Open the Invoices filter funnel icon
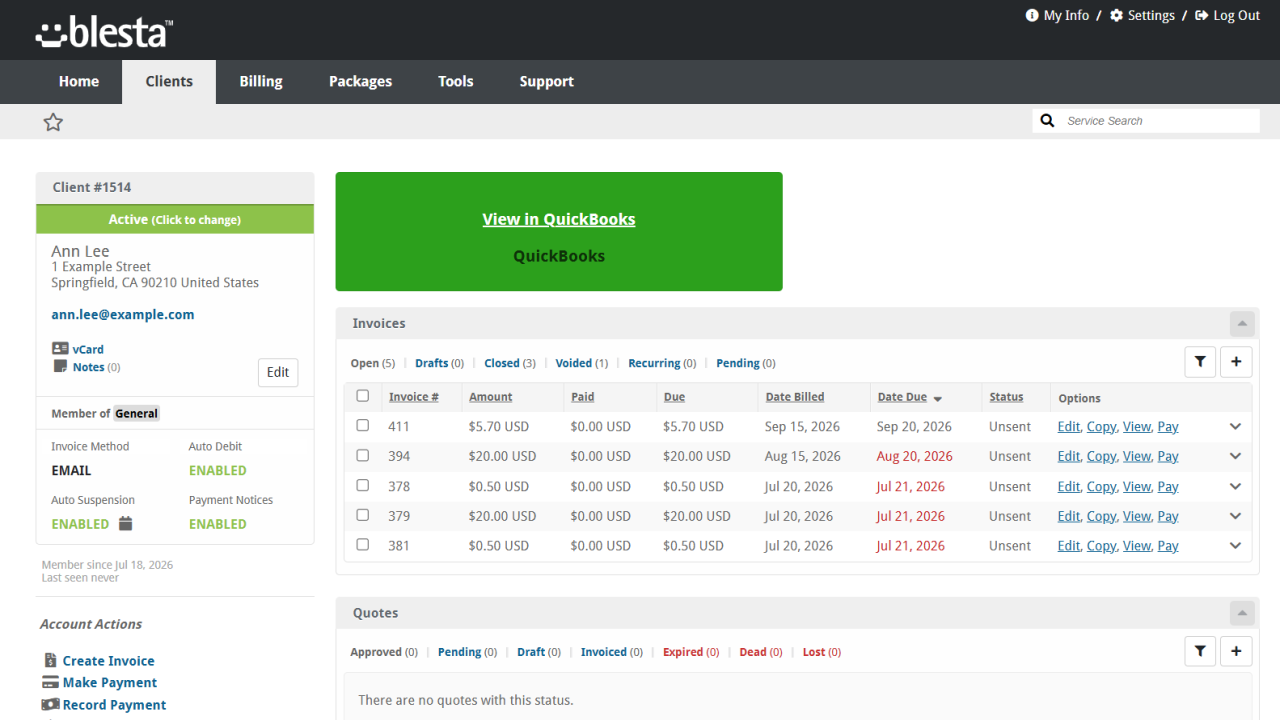 (x=1200, y=362)
